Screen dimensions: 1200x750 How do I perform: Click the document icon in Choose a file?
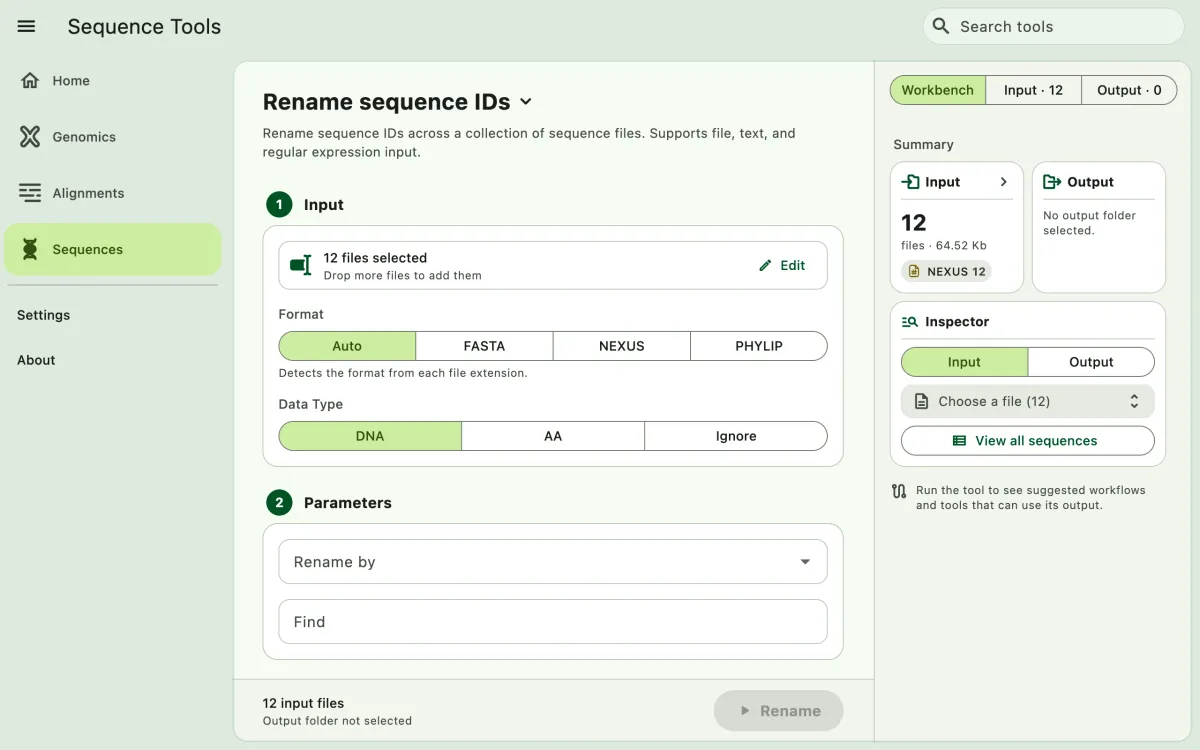click(x=921, y=401)
